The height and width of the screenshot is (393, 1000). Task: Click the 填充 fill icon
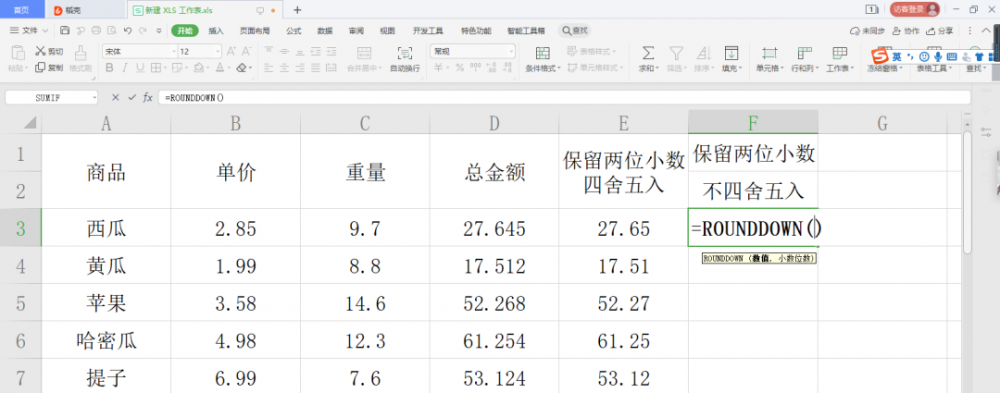click(x=731, y=52)
